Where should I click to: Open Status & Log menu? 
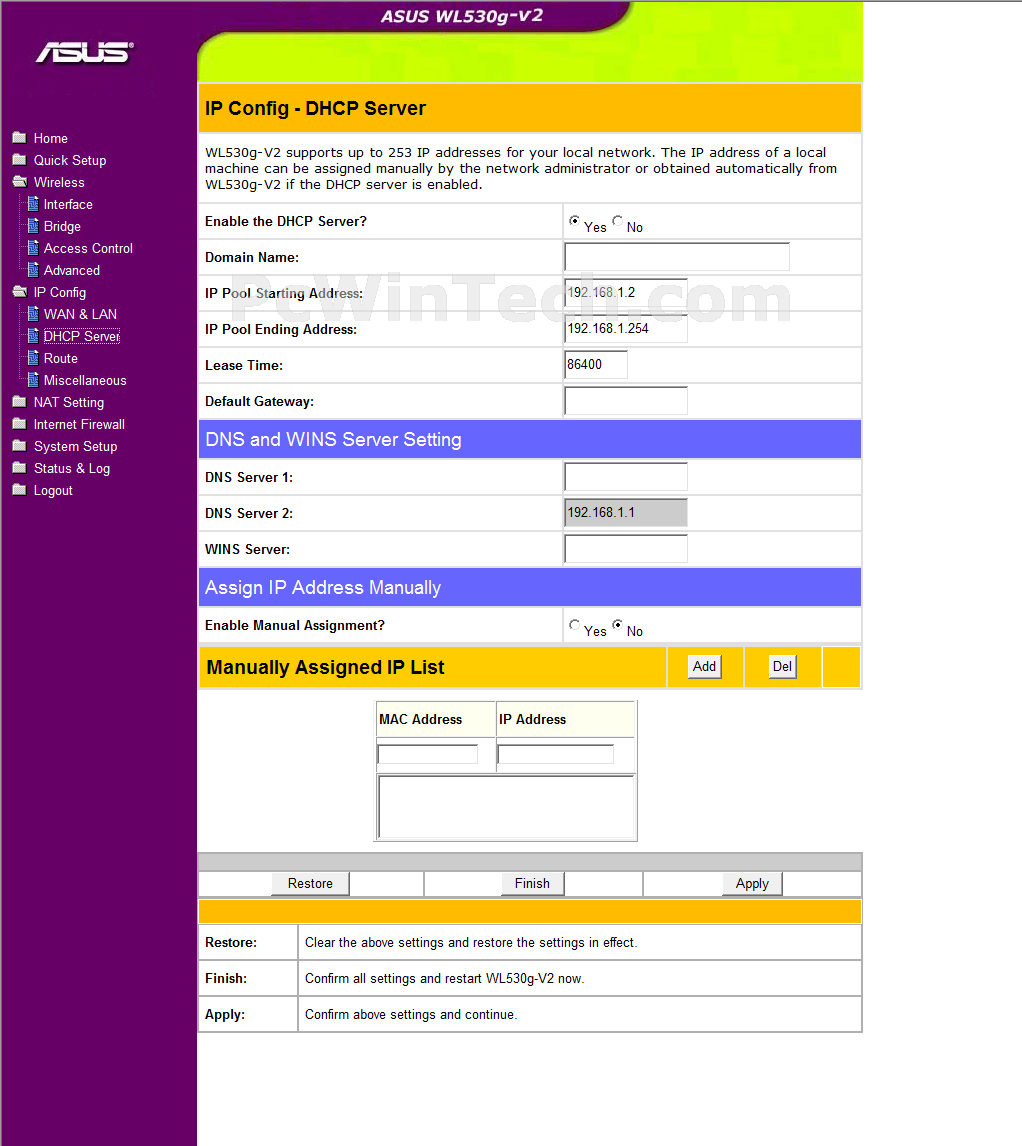click(72, 468)
